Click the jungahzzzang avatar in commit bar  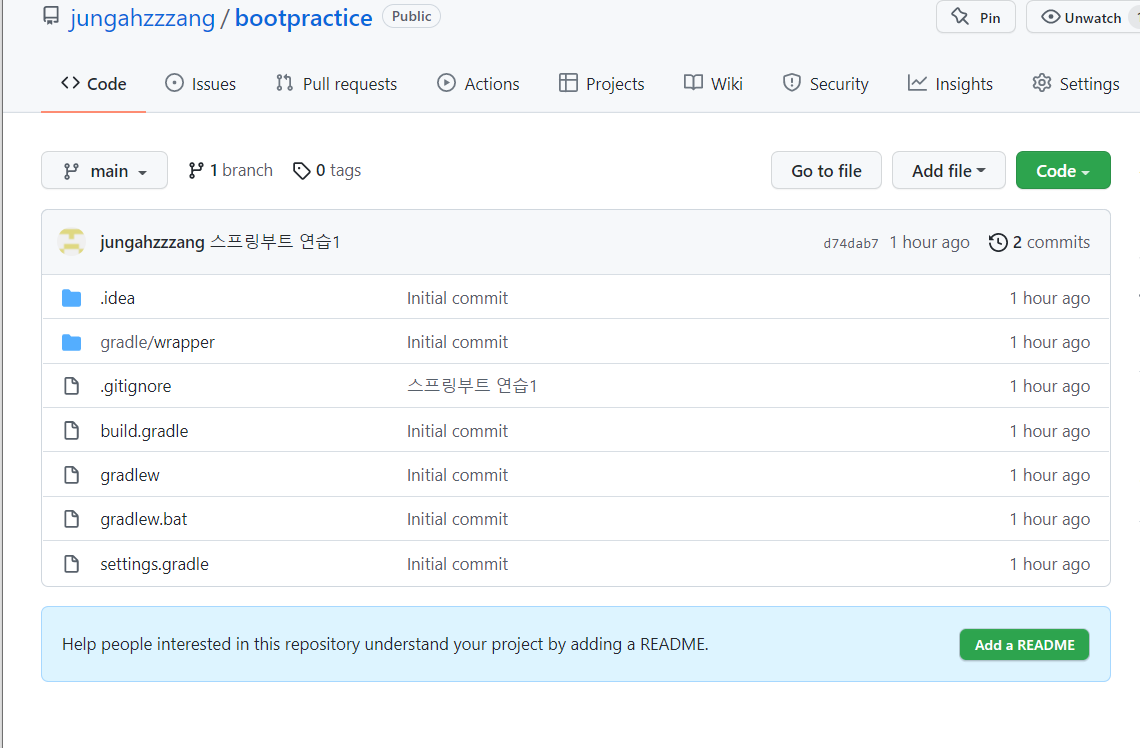pyautogui.click(x=71, y=242)
